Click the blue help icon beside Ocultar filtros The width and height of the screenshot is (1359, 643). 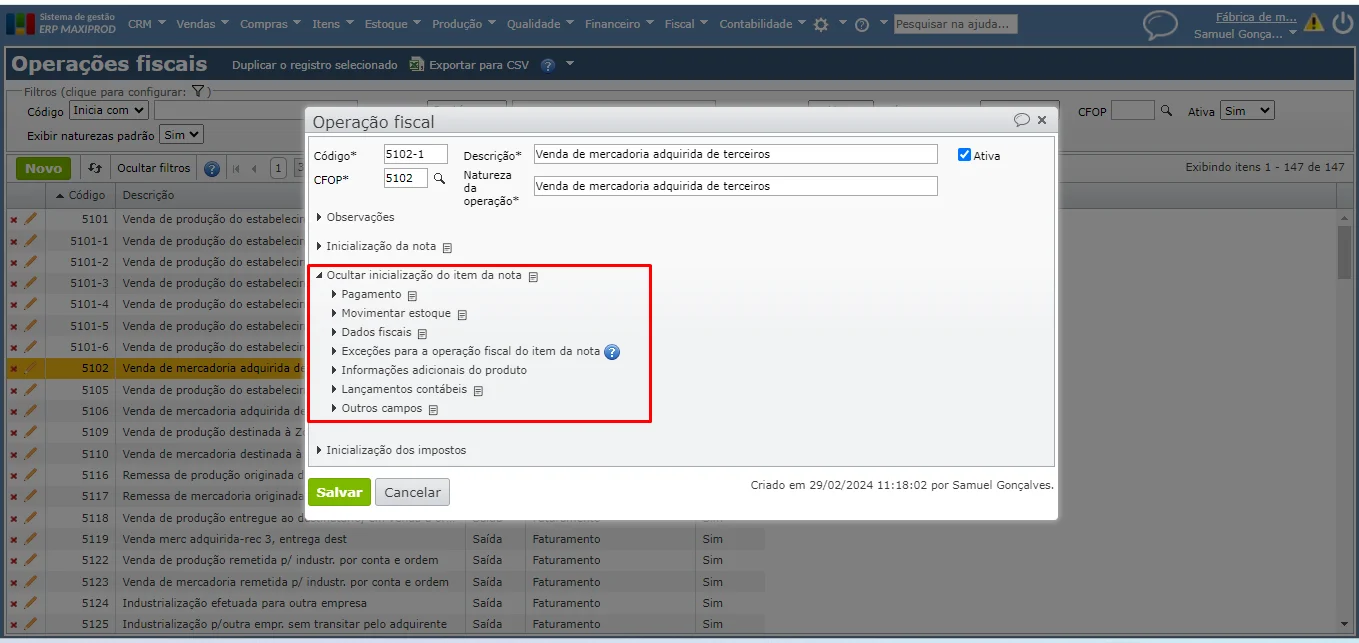[211, 168]
